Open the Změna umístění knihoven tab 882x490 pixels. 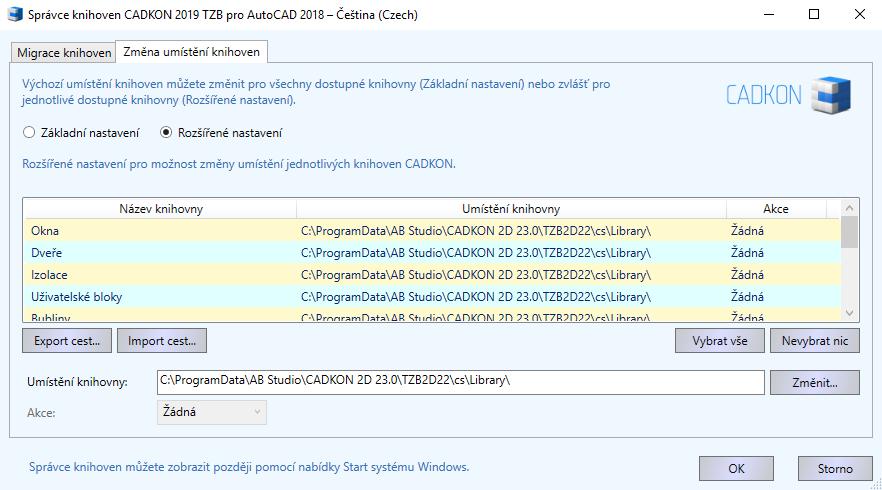click(x=191, y=52)
